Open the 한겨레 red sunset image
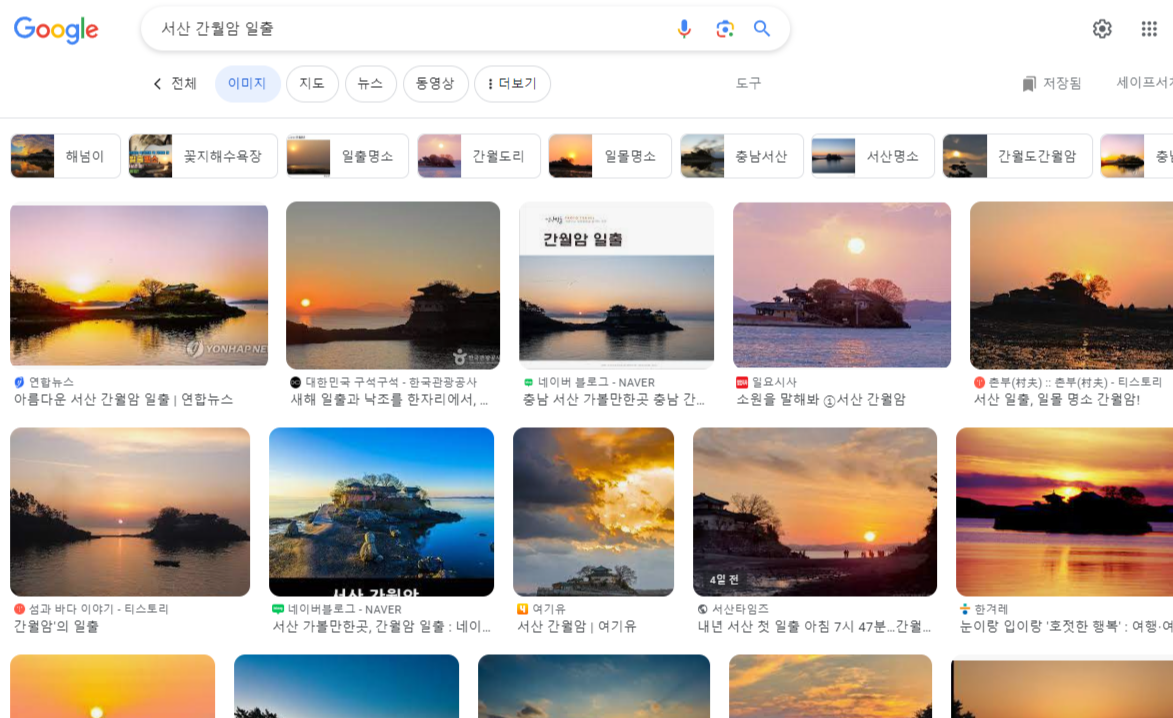Screen dimensions: 1173x718 click(x=1065, y=512)
